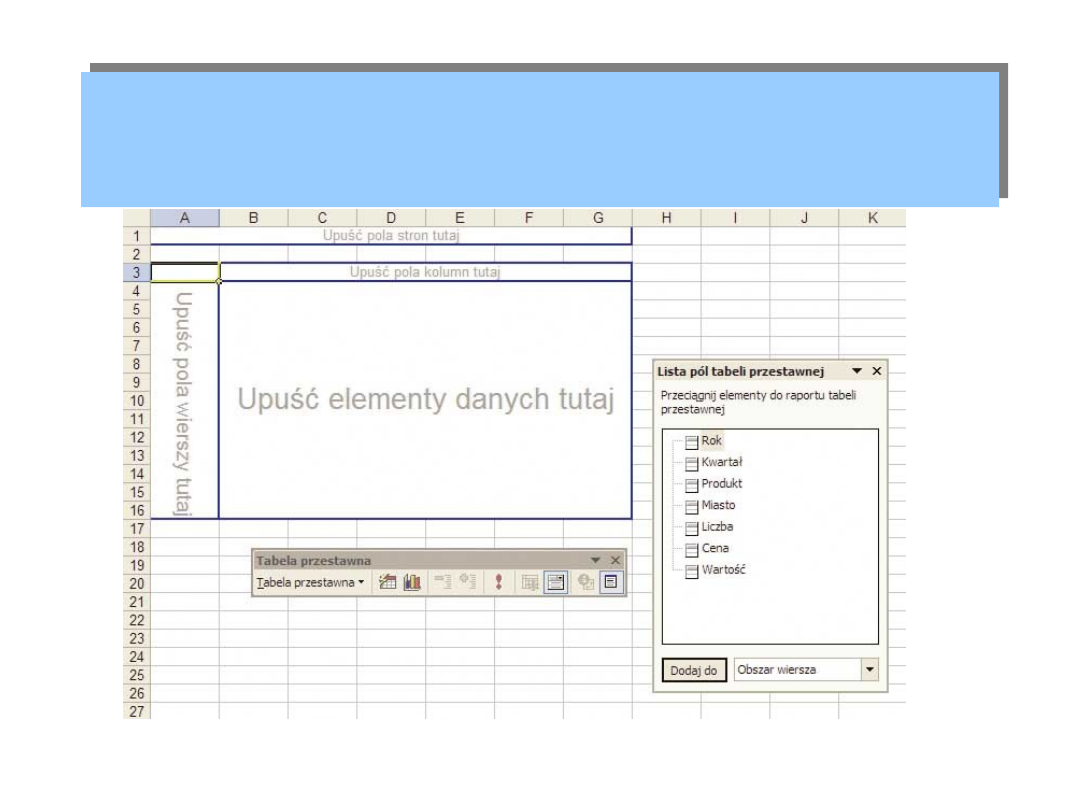1080x810 pixels.
Task: Open the 'Tabela przestawna' toolbar menu
Action: click(x=310, y=582)
